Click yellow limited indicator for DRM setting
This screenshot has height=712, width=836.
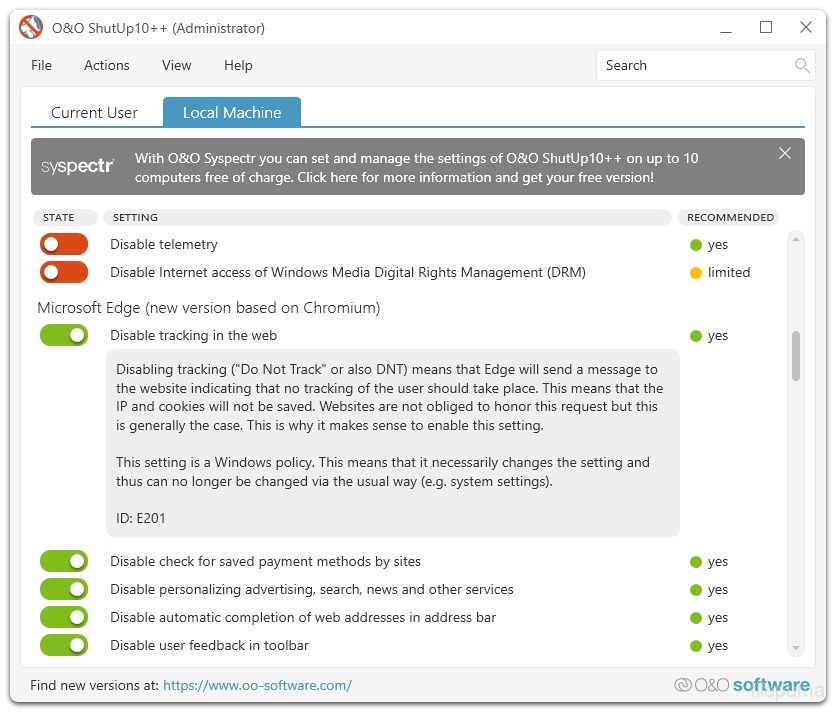[696, 273]
